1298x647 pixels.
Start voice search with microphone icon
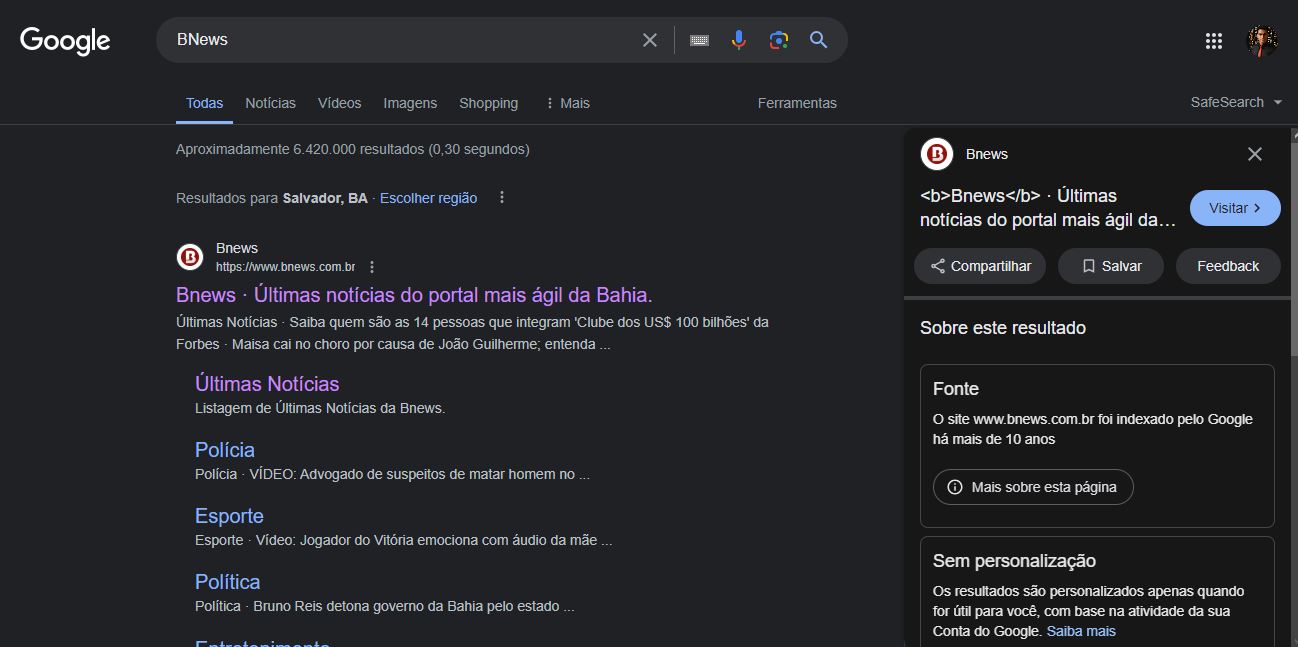click(739, 40)
